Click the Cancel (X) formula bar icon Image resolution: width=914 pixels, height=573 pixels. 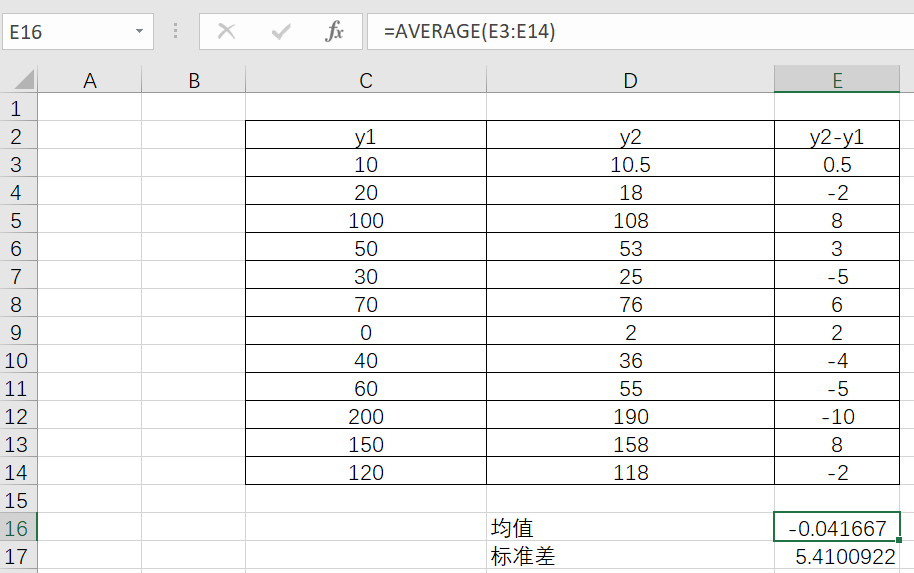226,31
